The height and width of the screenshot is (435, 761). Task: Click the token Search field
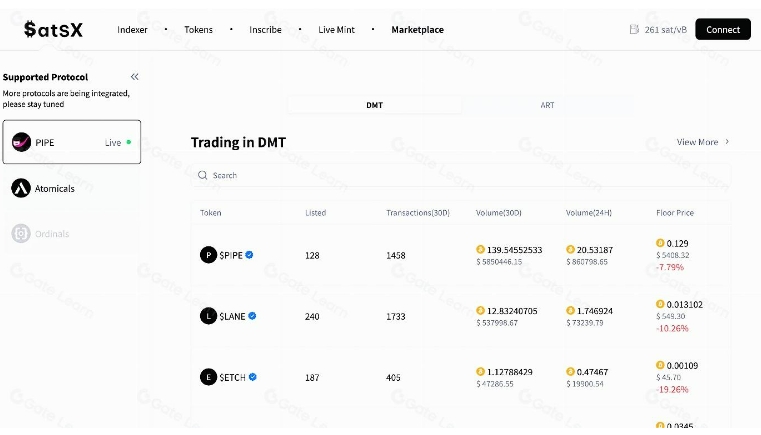tap(461, 175)
